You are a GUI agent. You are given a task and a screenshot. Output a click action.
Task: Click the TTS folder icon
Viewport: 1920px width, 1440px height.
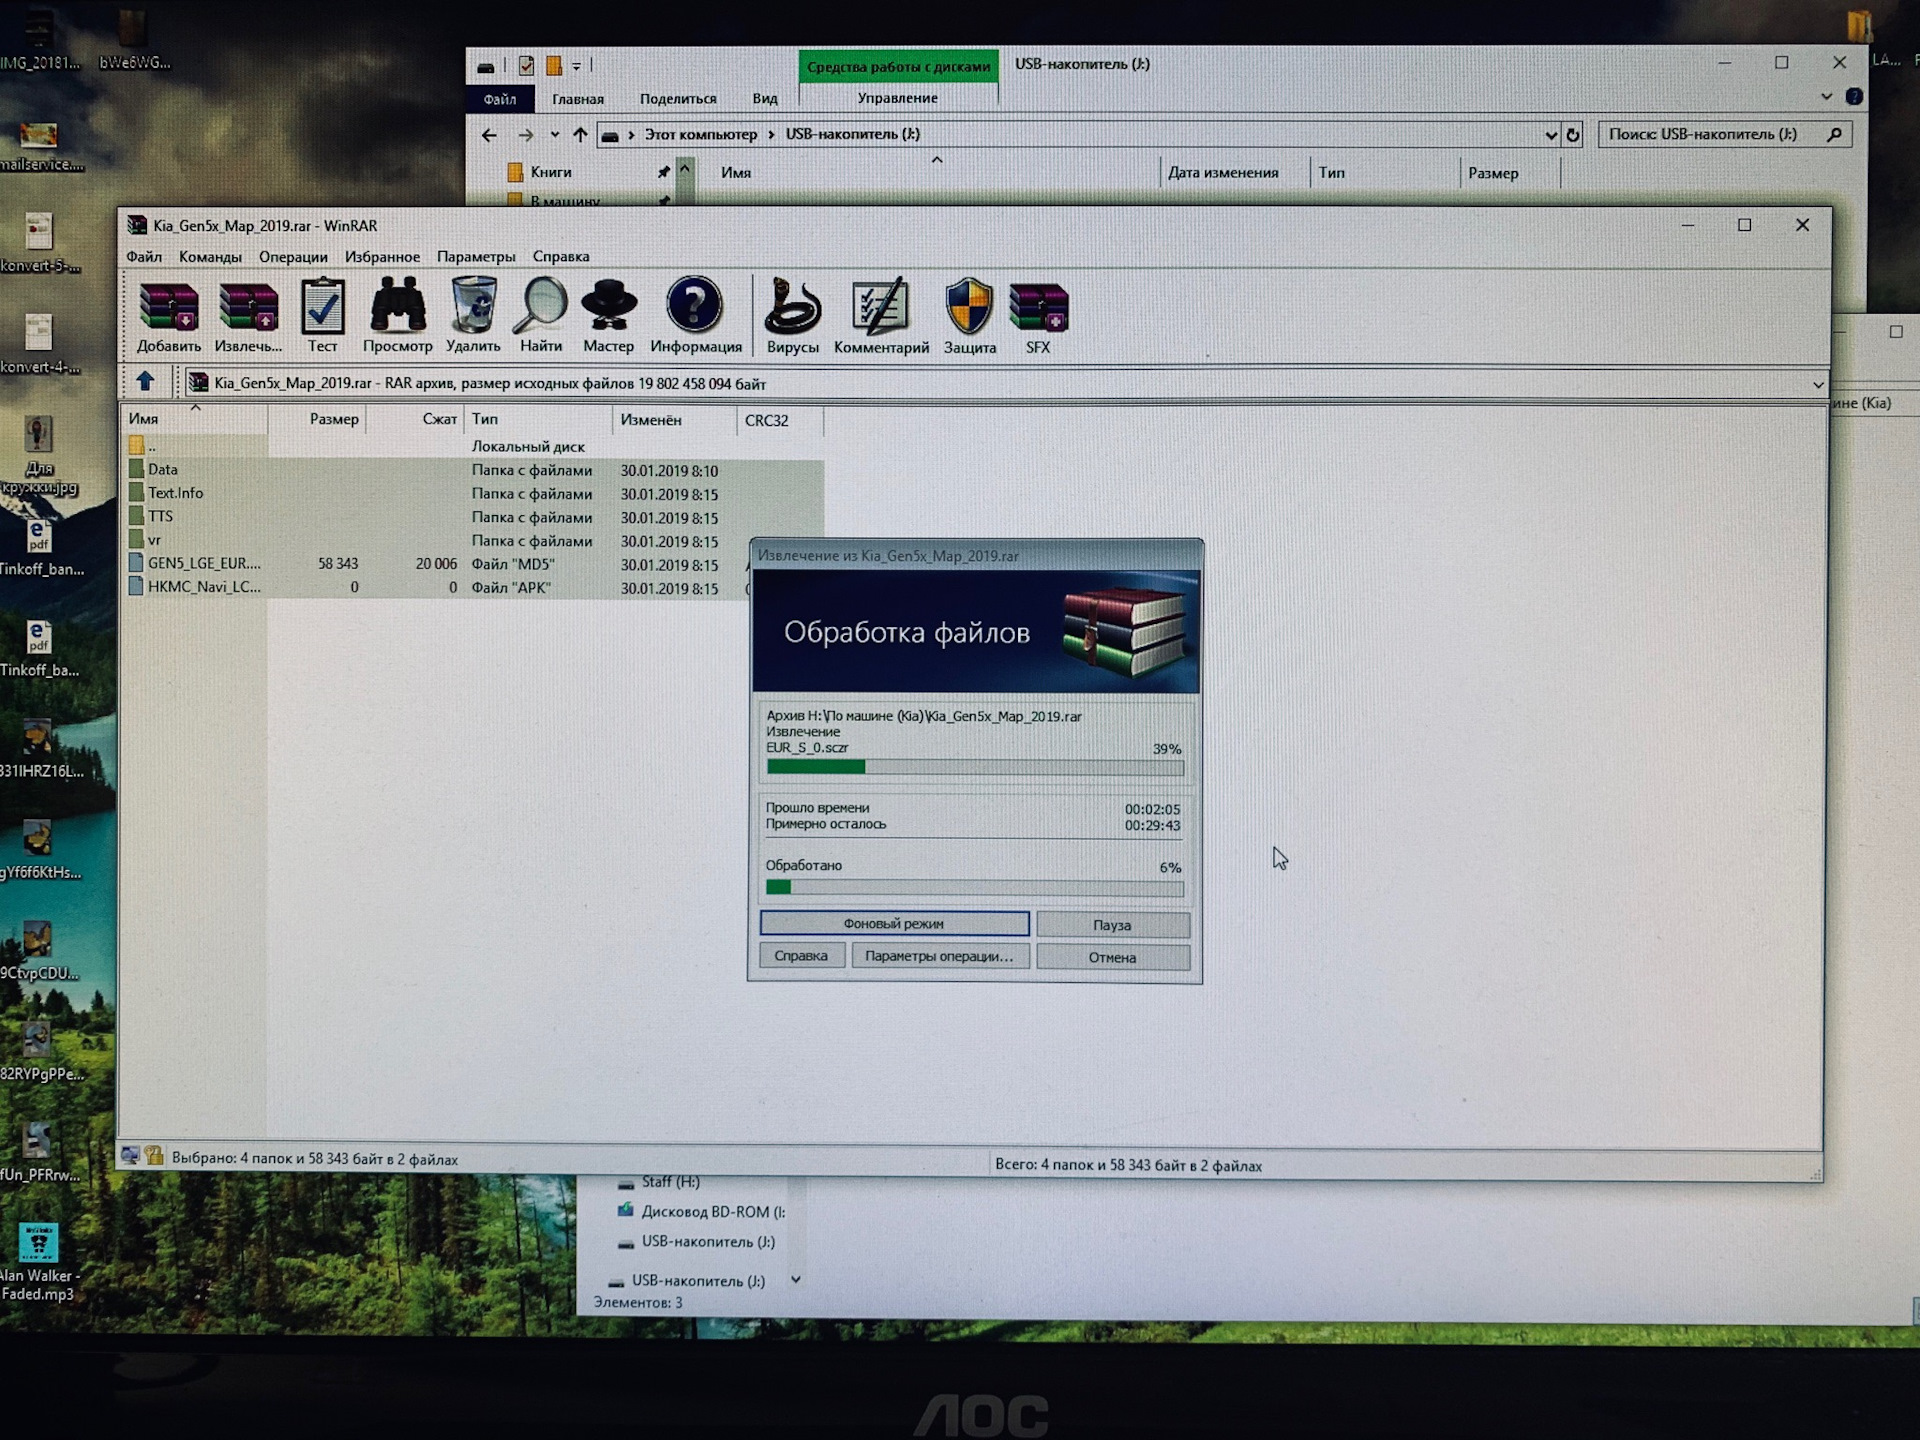[x=137, y=516]
